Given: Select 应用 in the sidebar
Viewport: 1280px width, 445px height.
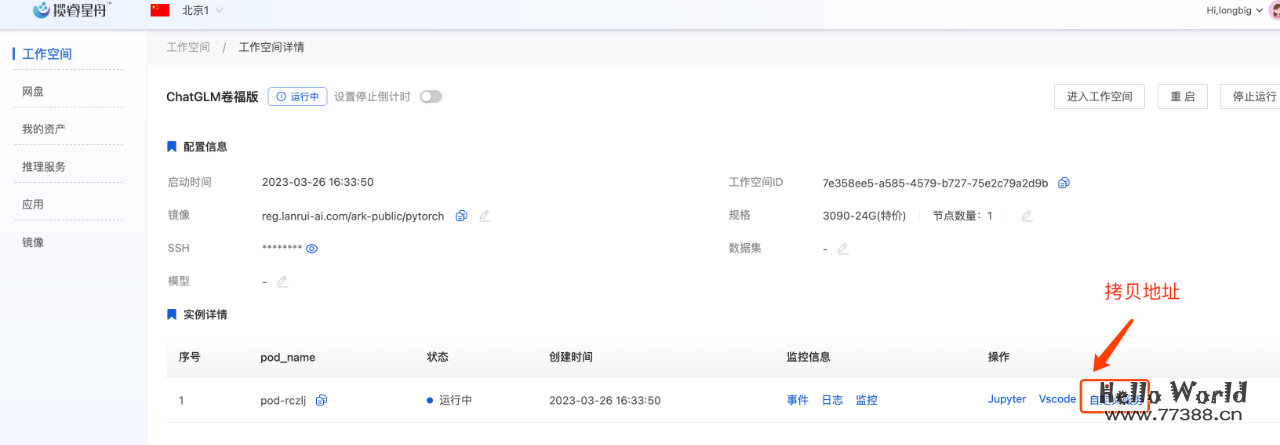Looking at the screenshot, I should point(33,204).
